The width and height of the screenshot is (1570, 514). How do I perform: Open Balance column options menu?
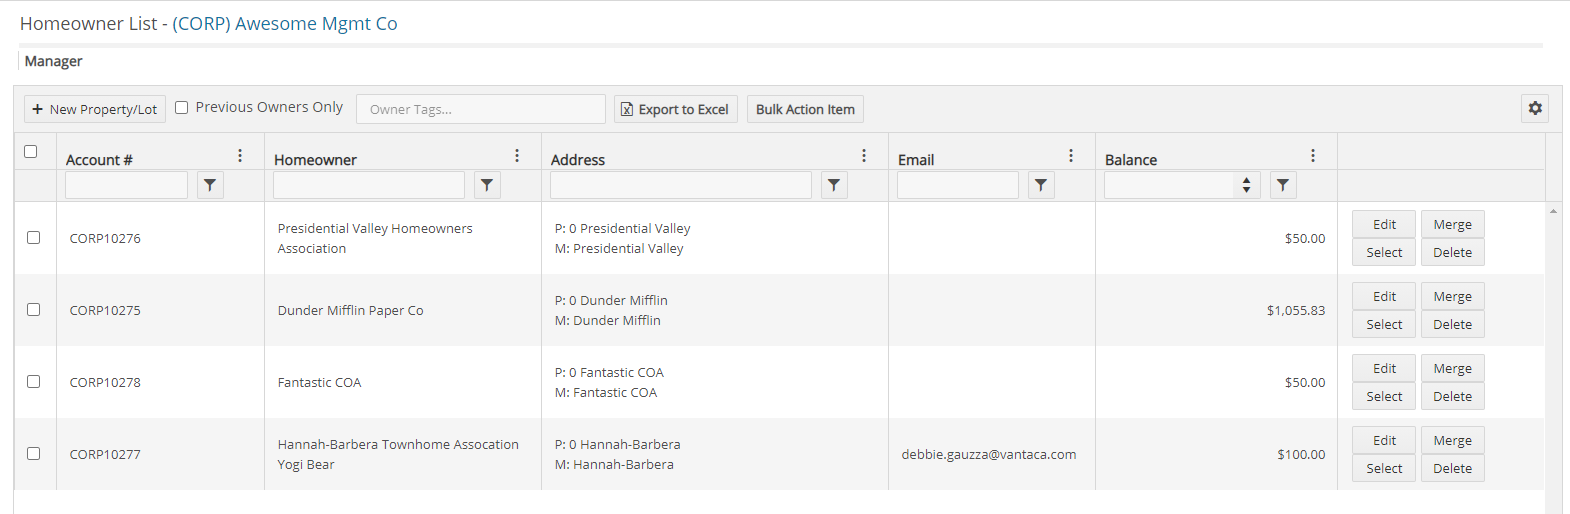1313,156
